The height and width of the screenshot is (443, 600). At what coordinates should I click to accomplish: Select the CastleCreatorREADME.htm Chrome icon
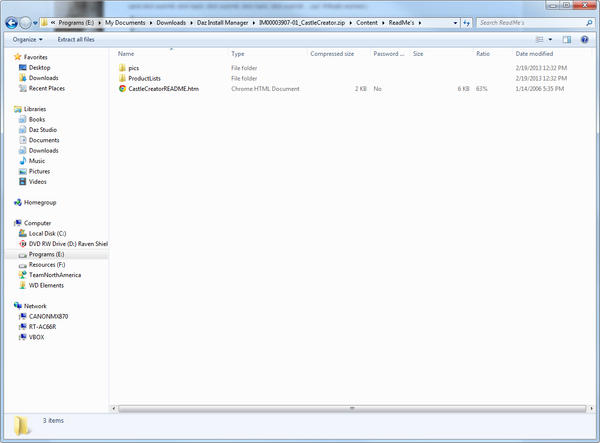click(122, 89)
